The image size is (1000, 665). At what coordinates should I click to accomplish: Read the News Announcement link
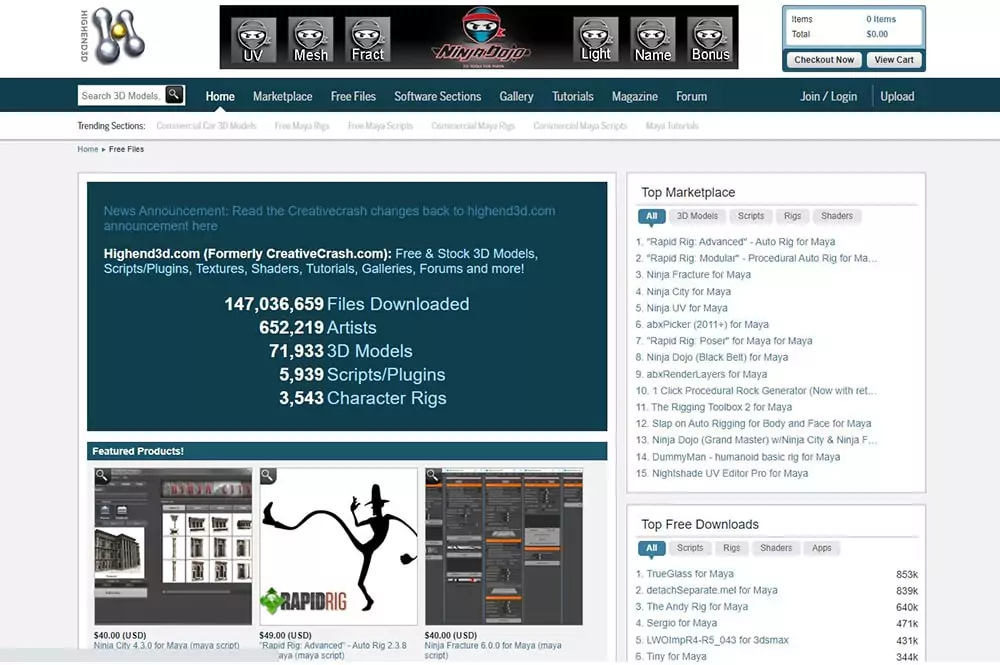330,218
